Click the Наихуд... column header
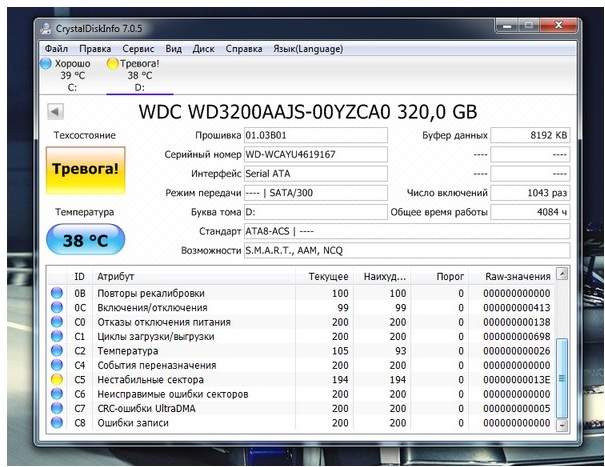The width and height of the screenshot is (605, 467). pos(382,276)
